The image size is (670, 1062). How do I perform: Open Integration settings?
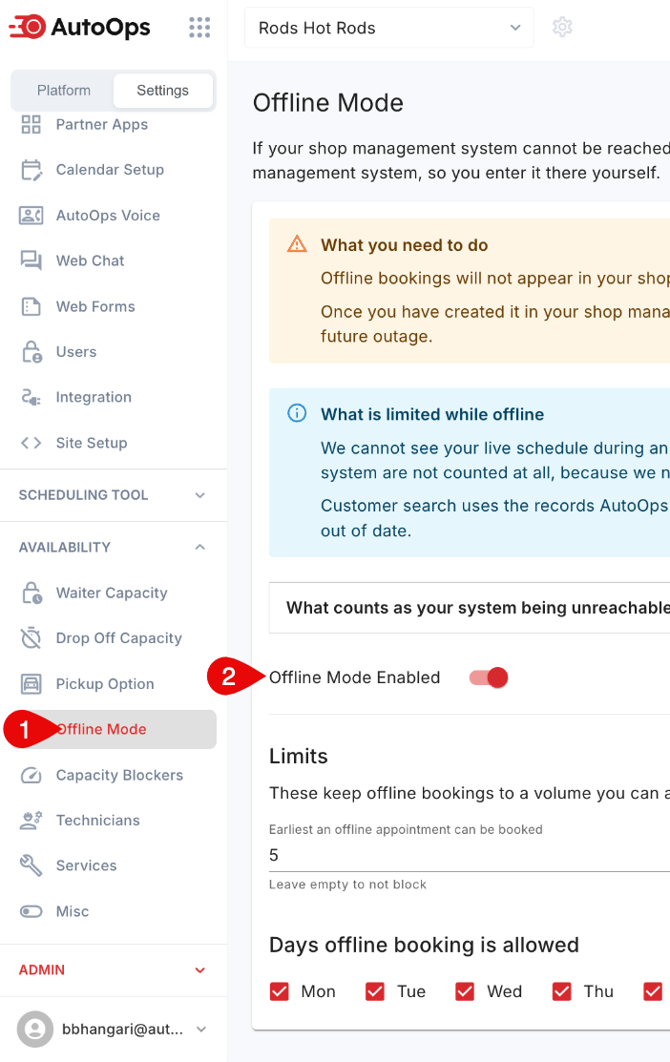(x=93, y=397)
